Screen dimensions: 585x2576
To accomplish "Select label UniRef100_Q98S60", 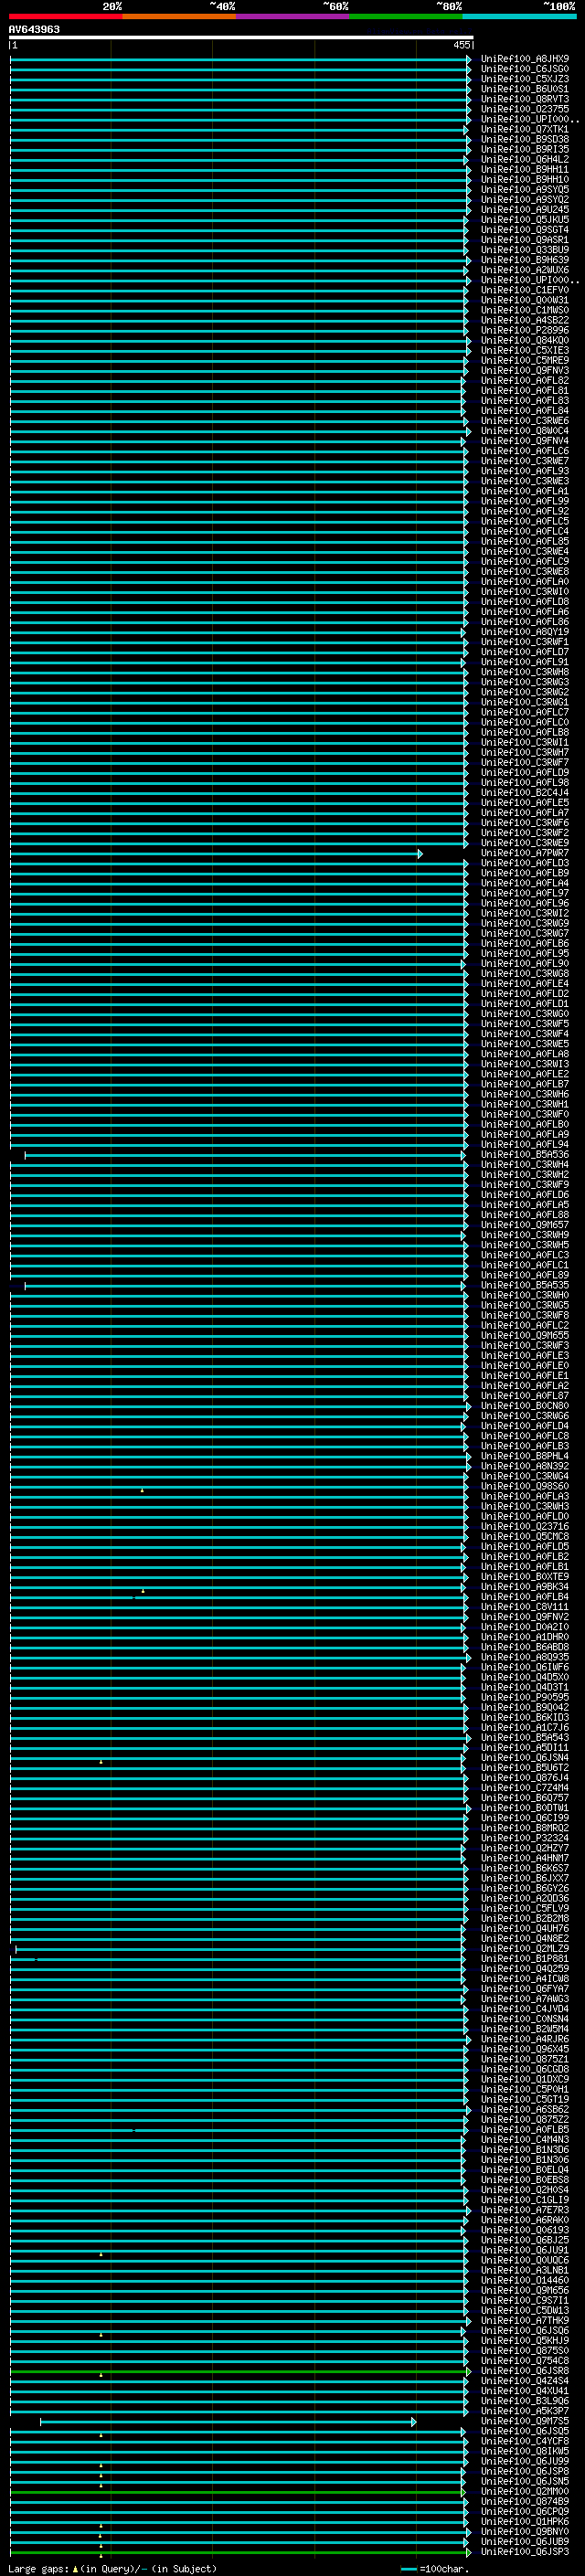I will tap(525, 1486).
